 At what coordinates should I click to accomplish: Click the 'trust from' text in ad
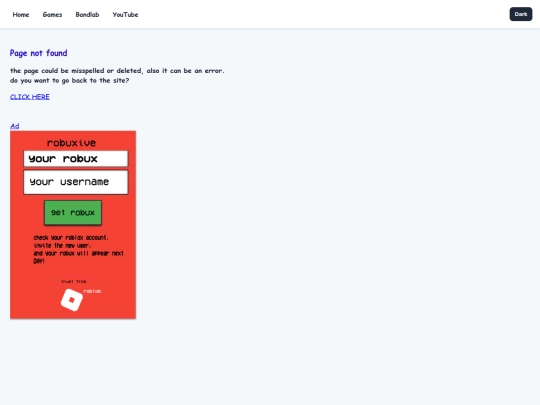point(74,281)
